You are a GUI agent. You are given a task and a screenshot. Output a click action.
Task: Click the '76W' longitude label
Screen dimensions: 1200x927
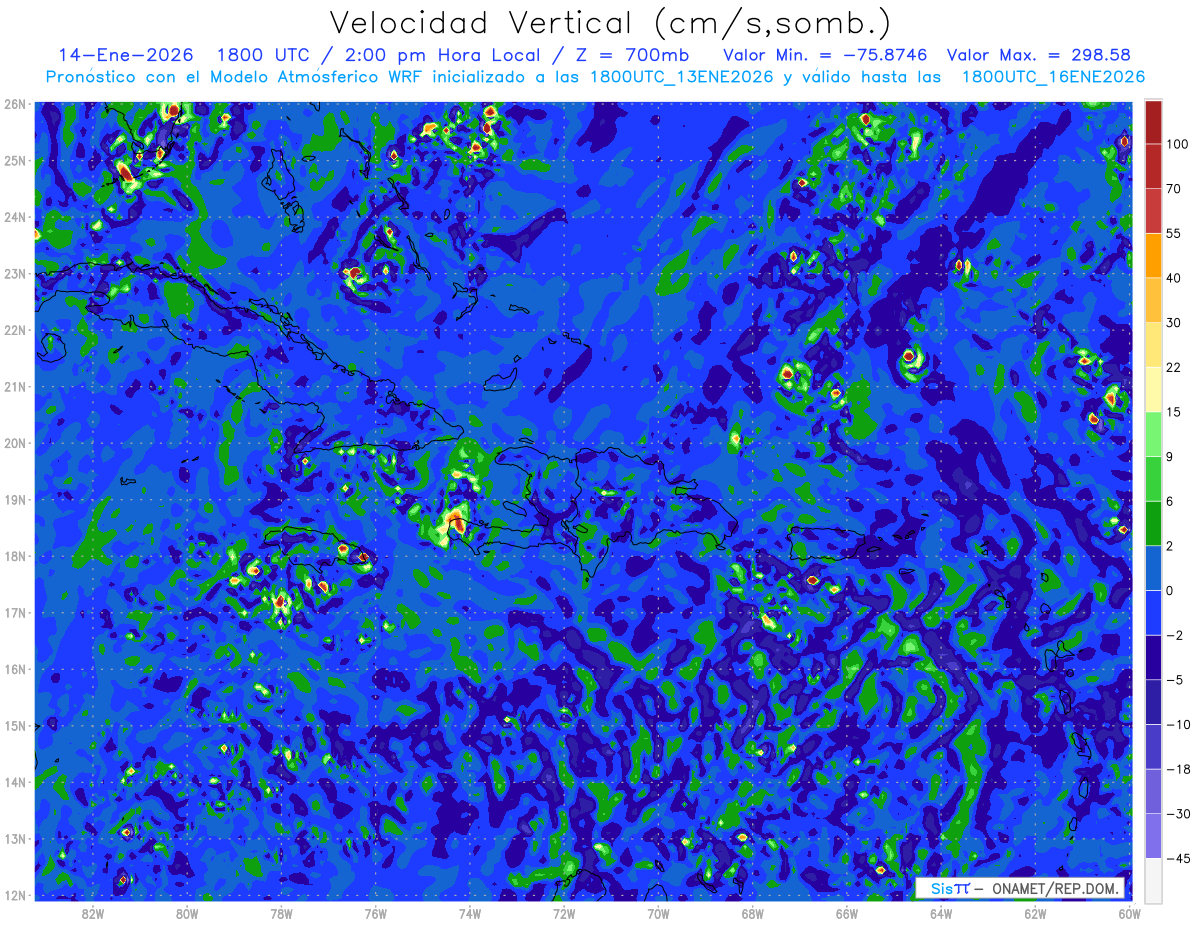[375, 912]
